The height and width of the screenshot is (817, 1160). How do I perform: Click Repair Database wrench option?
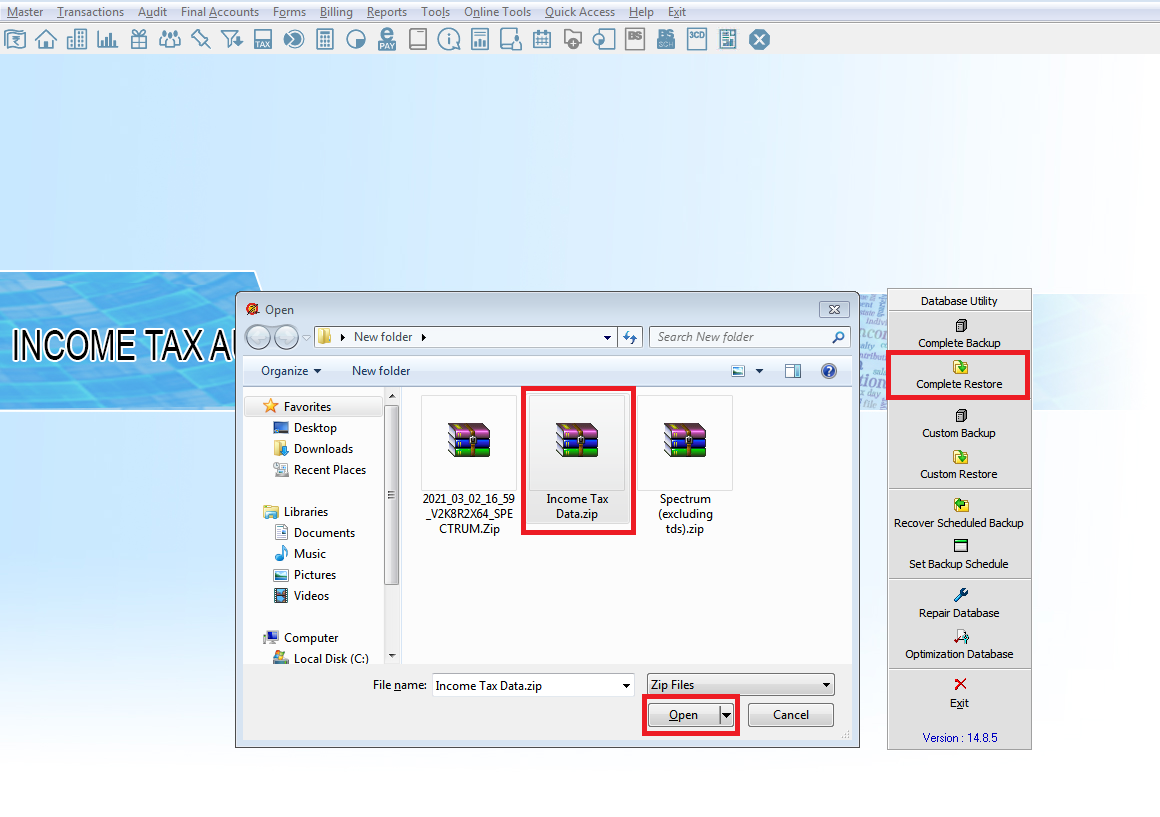(960, 605)
